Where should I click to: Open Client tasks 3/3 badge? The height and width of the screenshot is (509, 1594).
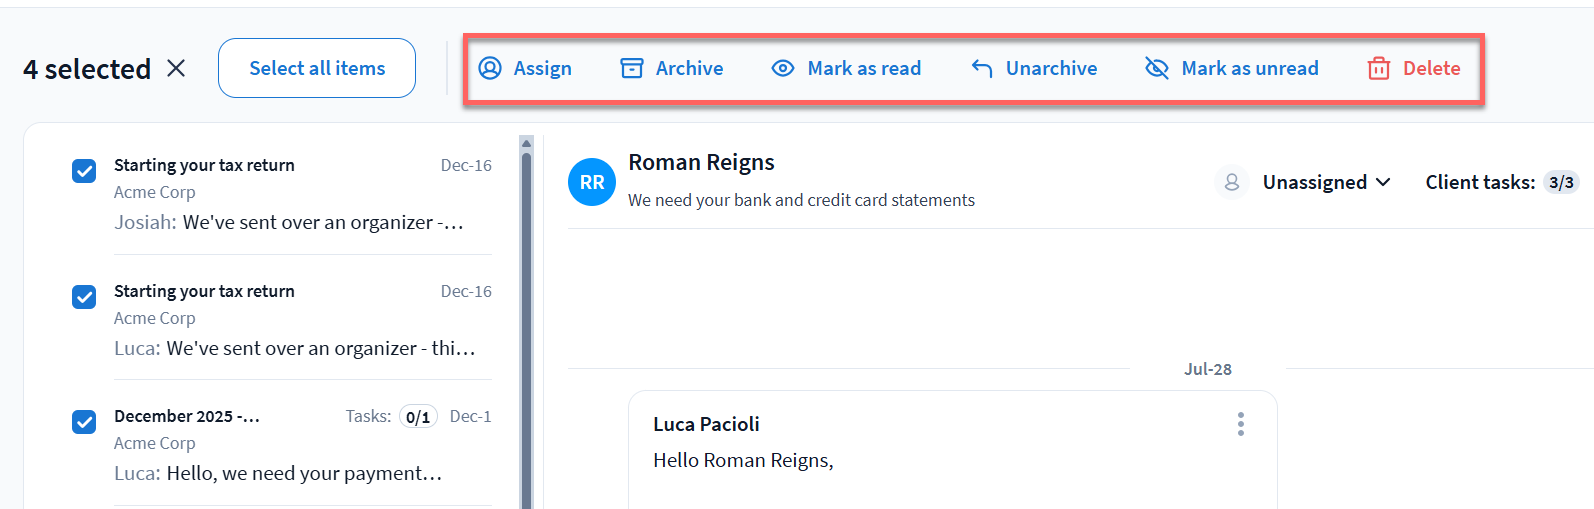pyautogui.click(x=1560, y=182)
